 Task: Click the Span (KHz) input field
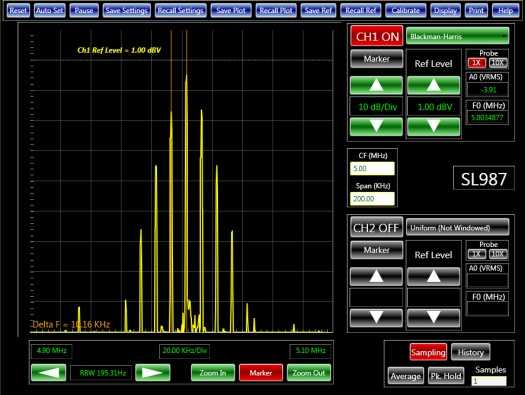click(x=372, y=199)
